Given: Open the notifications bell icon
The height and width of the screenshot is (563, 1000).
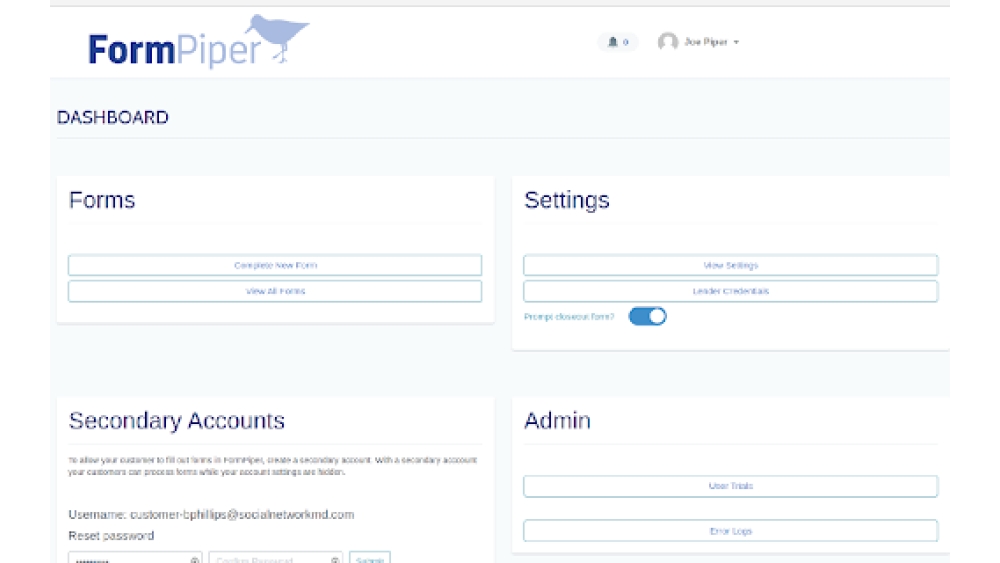Looking at the screenshot, I should pyautogui.click(x=613, y=42).
